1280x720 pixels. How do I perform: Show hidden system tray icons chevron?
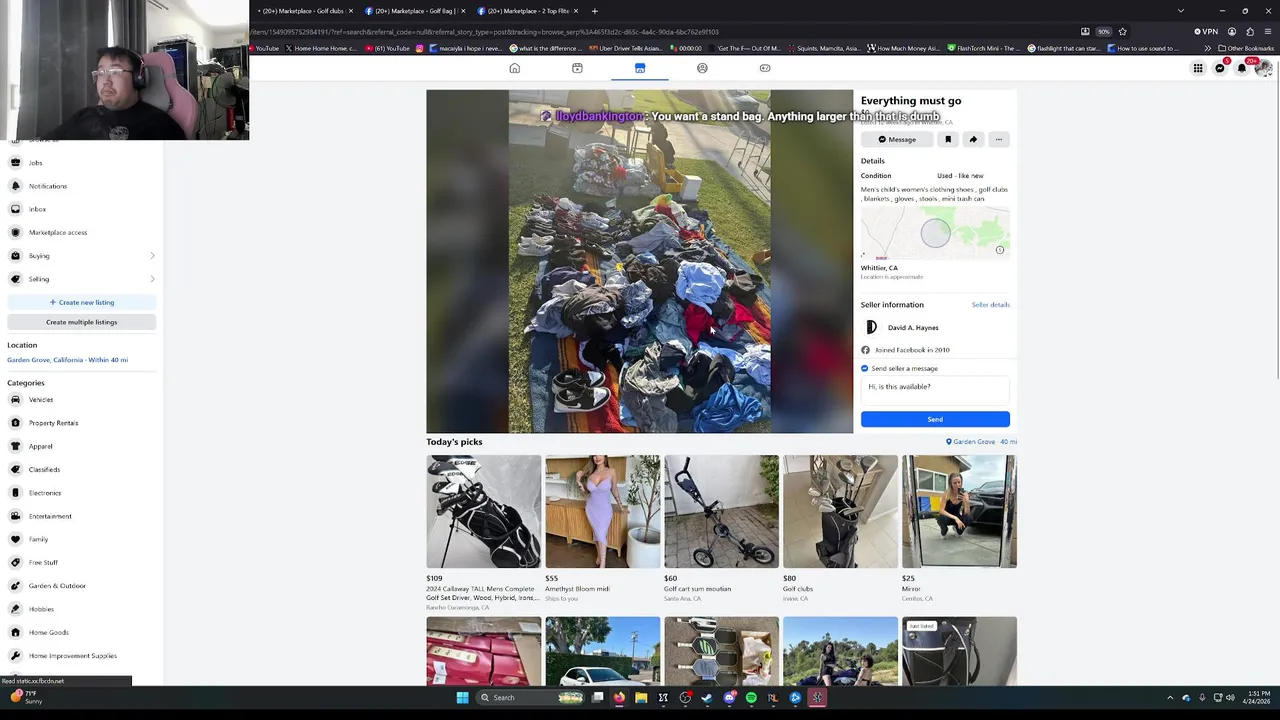(x=1170, y=697)
